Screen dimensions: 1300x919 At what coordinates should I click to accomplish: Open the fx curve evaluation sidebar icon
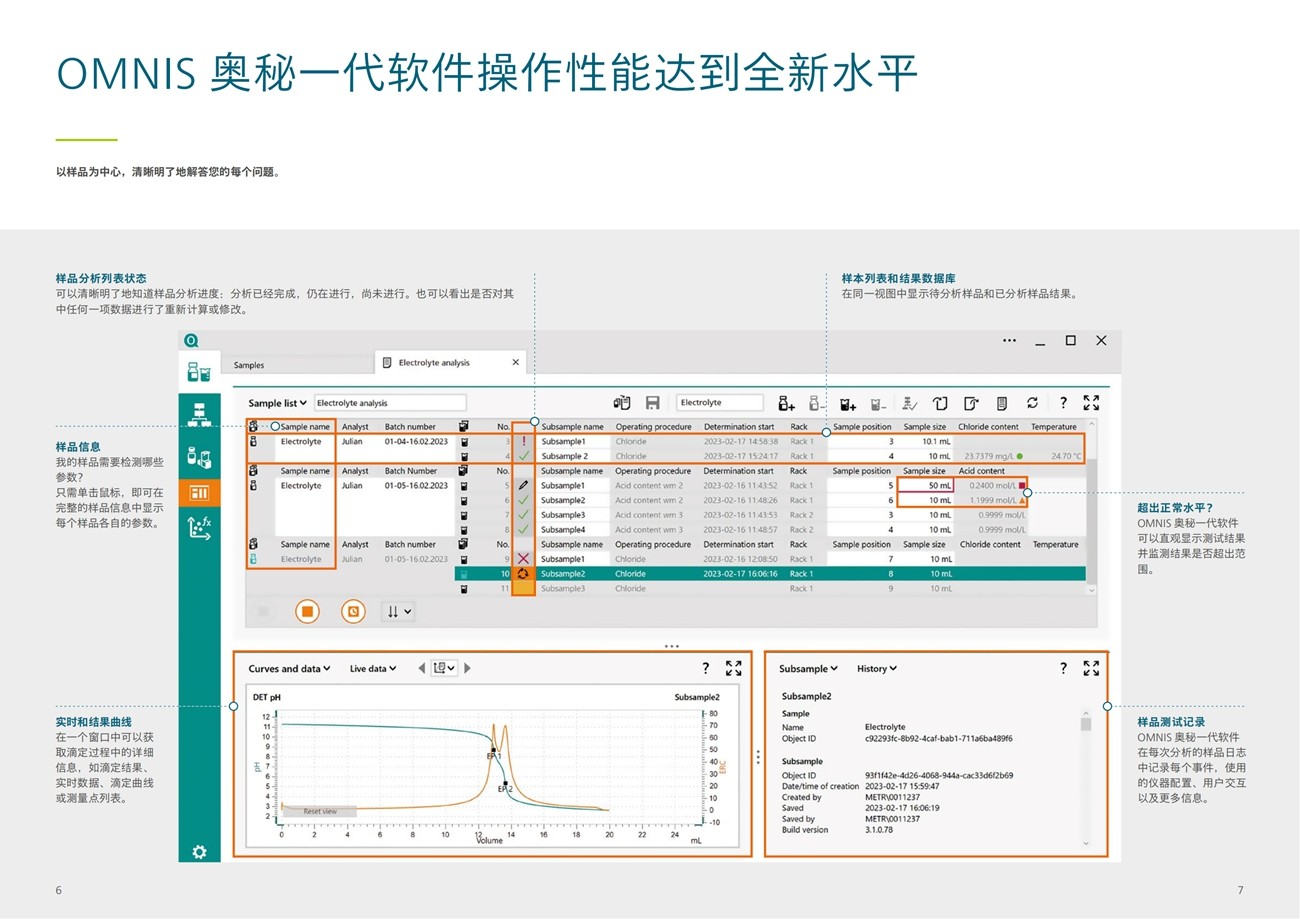199,527
